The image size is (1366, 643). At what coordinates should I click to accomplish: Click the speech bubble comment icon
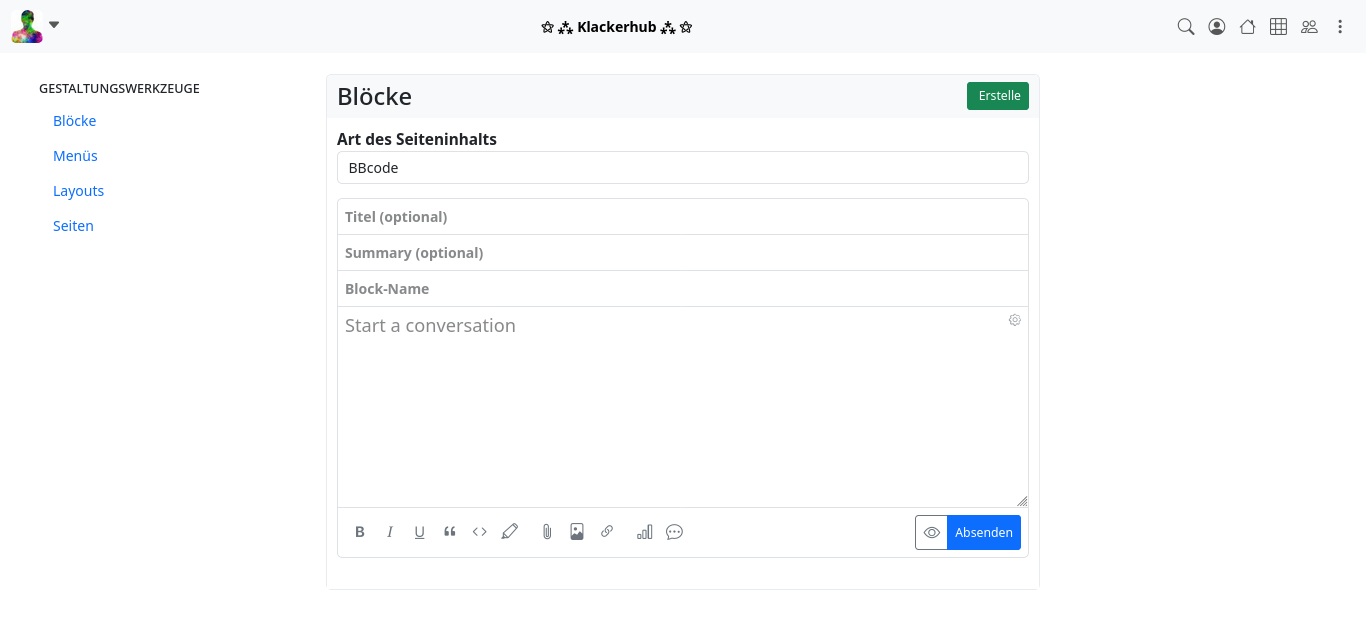tap(675, 532)
